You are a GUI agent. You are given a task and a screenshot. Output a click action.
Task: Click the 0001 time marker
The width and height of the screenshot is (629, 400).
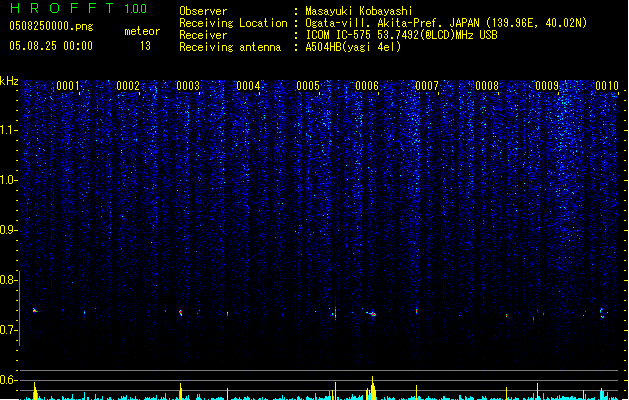[x=68, y=86]
